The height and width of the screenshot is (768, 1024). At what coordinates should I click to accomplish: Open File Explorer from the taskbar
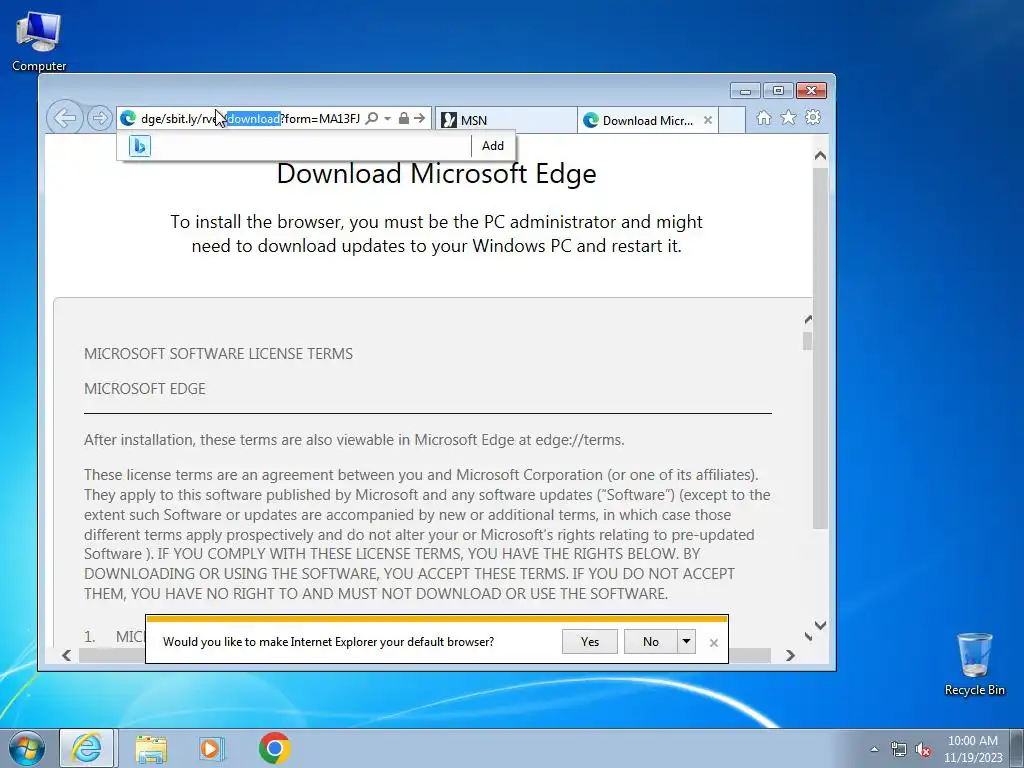151,748
